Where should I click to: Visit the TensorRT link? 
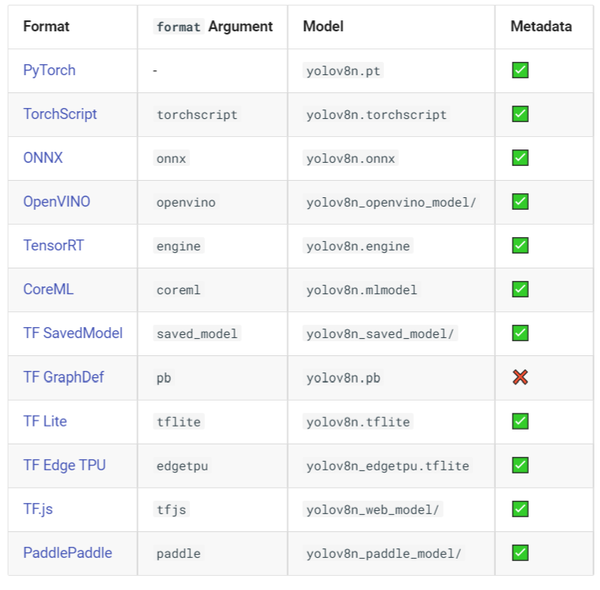pos(54,245)
